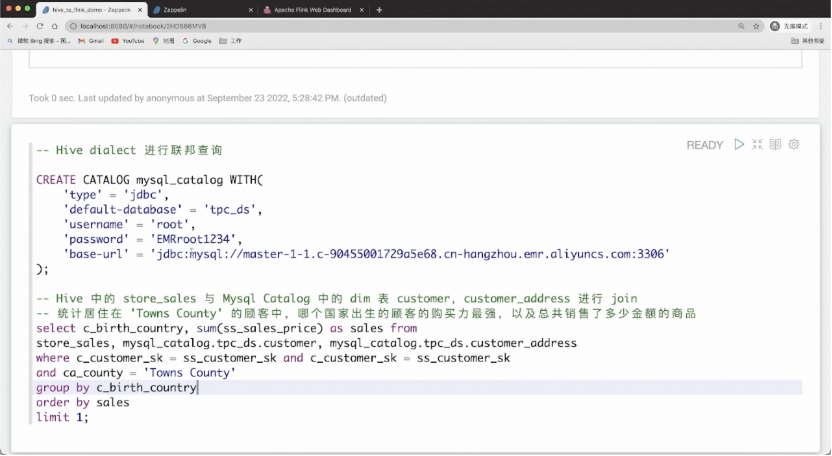Click the 'default-database' = 'tpc_ds' line

point(163,210)
